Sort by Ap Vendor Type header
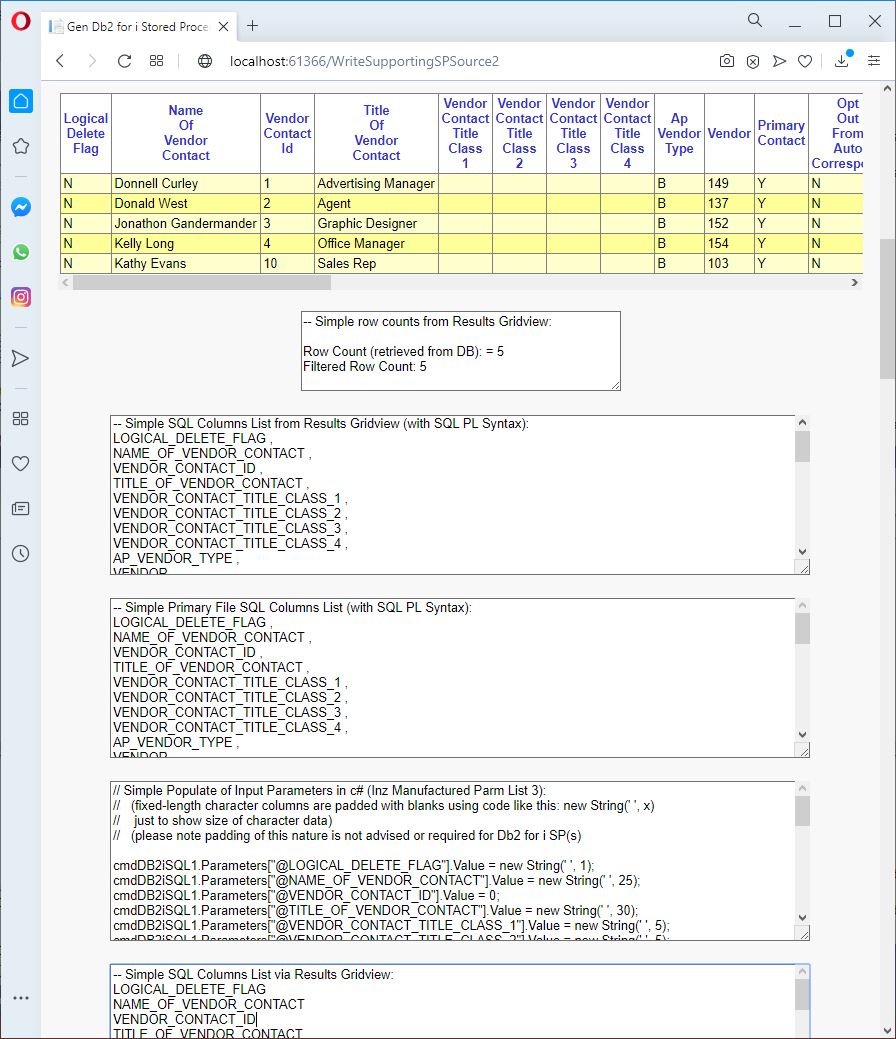Viewport: 896px width, 1039px height. [679, 133]
